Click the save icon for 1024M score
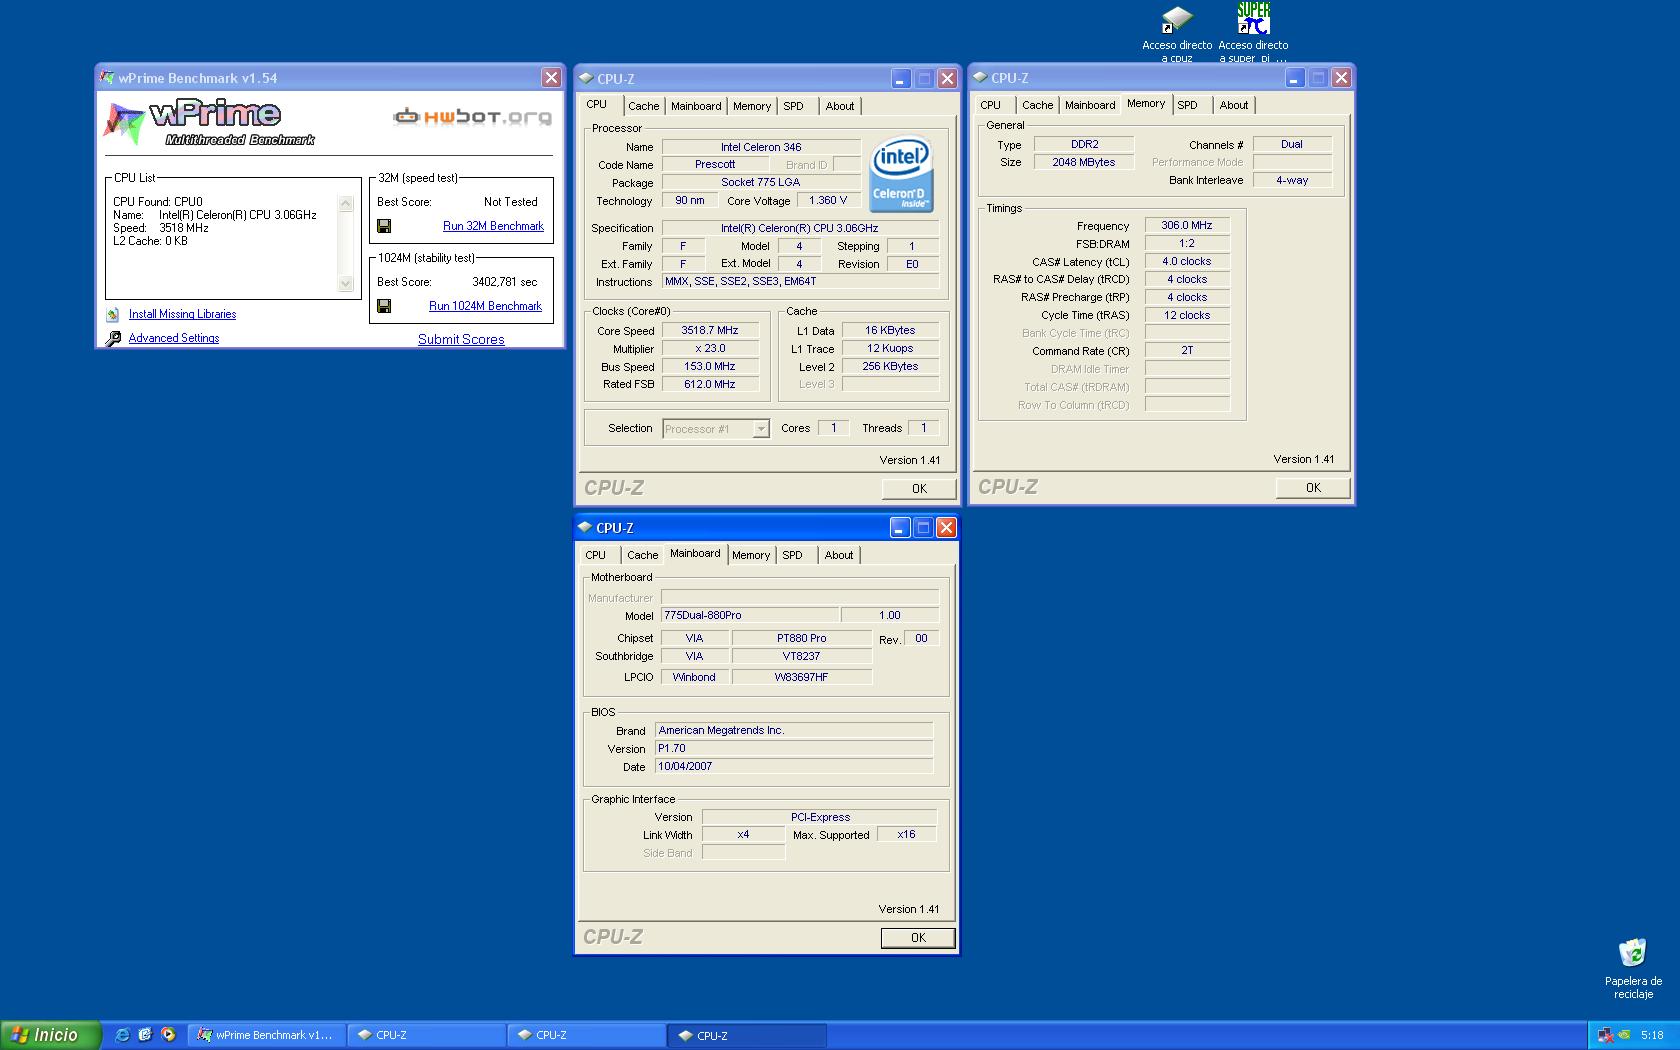The height and width of the screenshot is (1050, 1680). point(384,306)
